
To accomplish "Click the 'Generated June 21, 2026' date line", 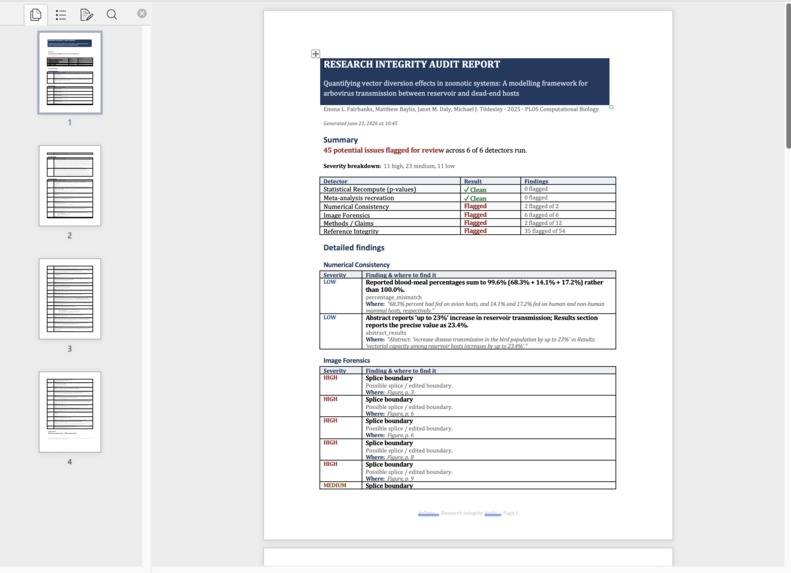I will click(360, 123).
